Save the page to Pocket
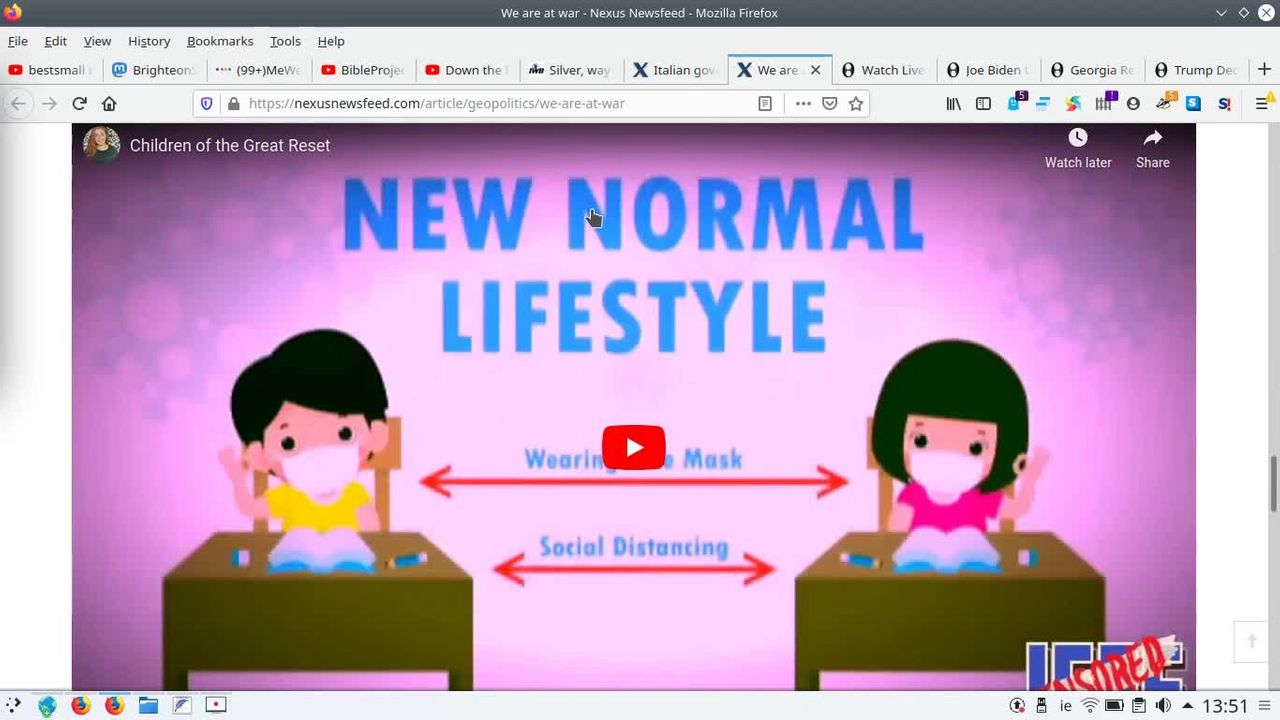 click(x=829, y=103)
